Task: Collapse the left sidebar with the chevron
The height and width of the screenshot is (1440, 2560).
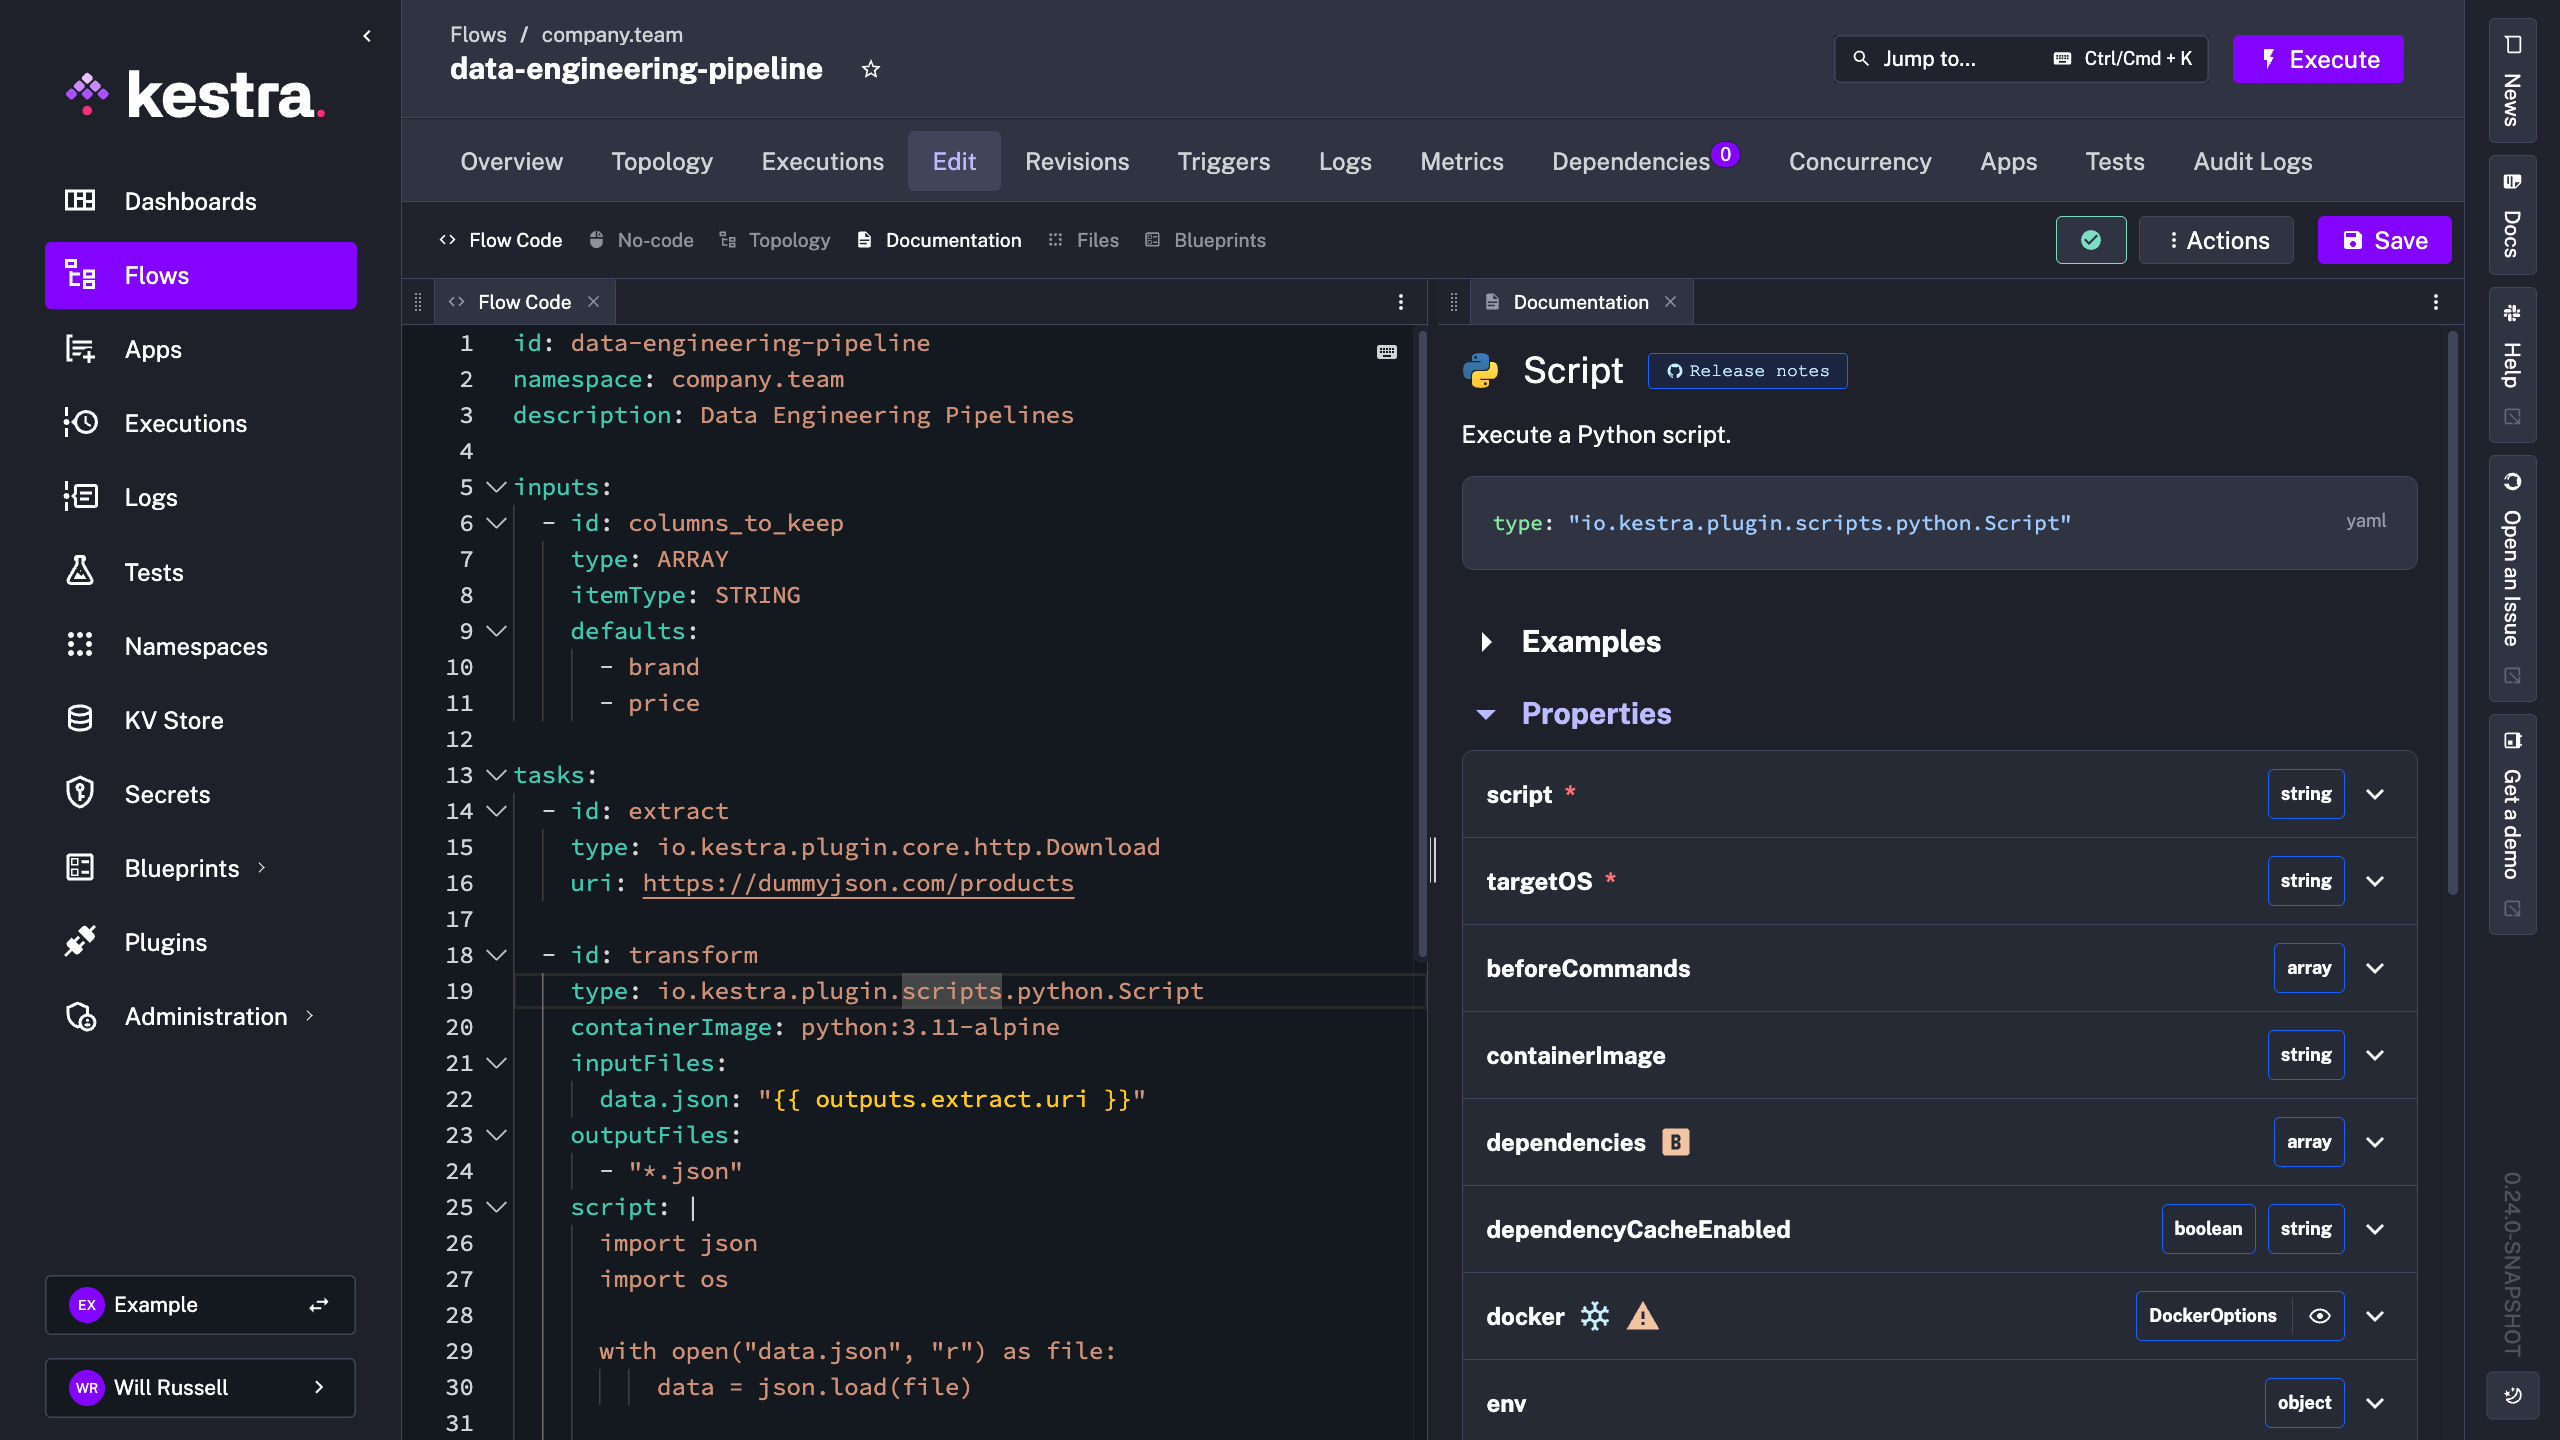Action: (367, 36)
